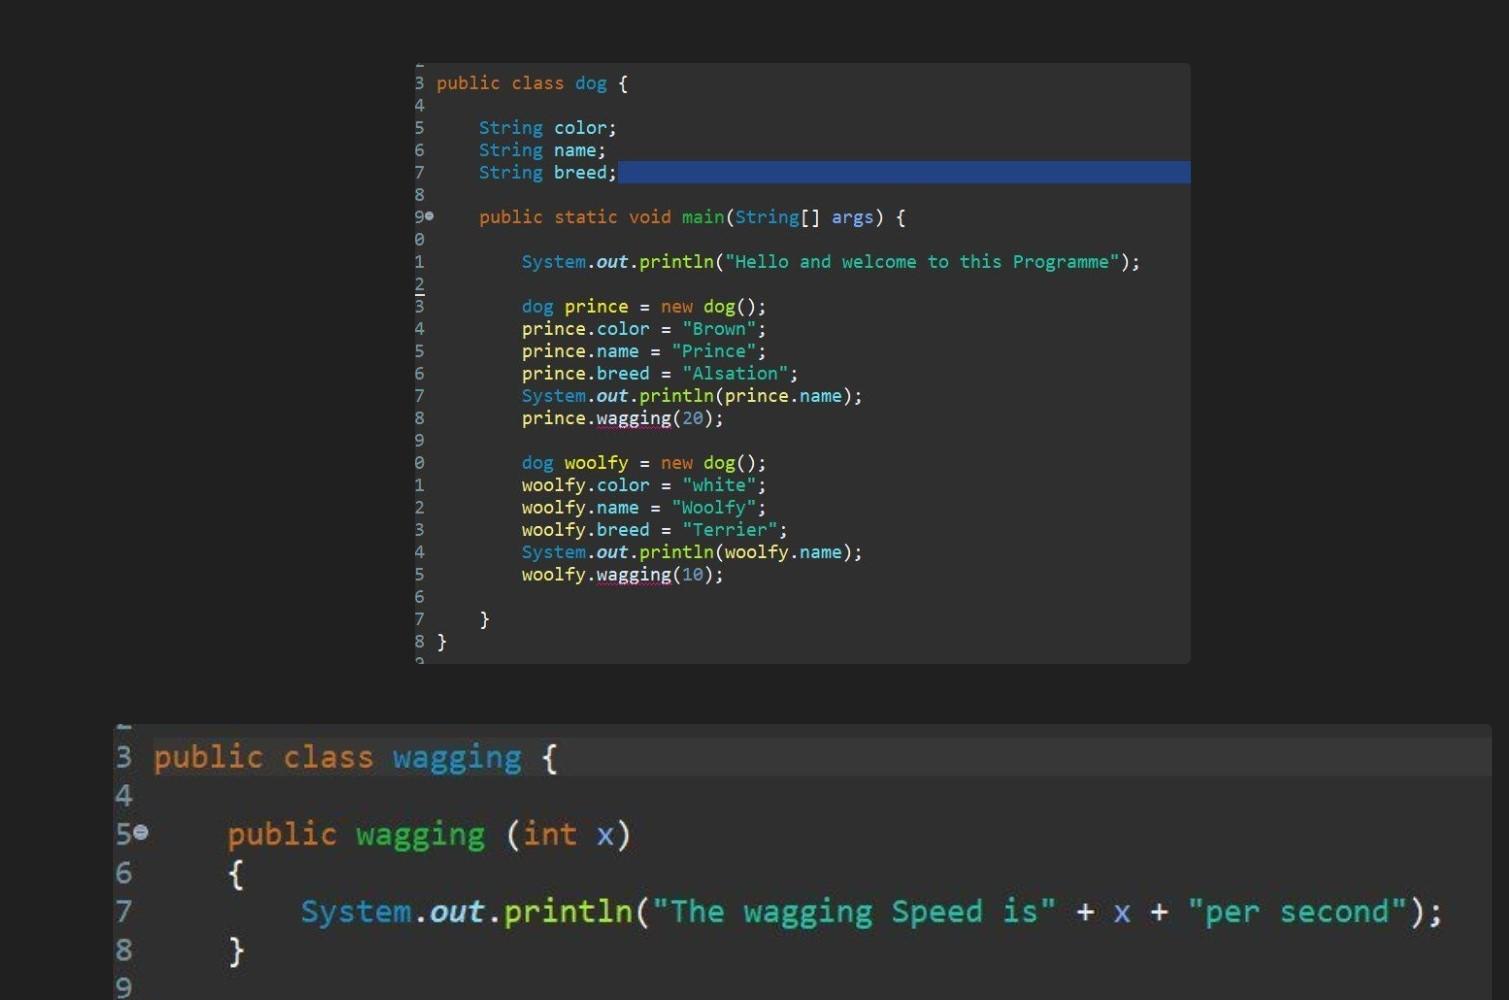Collapse the main method fold marker
Image resolution: width=1509 pixels, height=1000 pixels.
tap(428, 217)
